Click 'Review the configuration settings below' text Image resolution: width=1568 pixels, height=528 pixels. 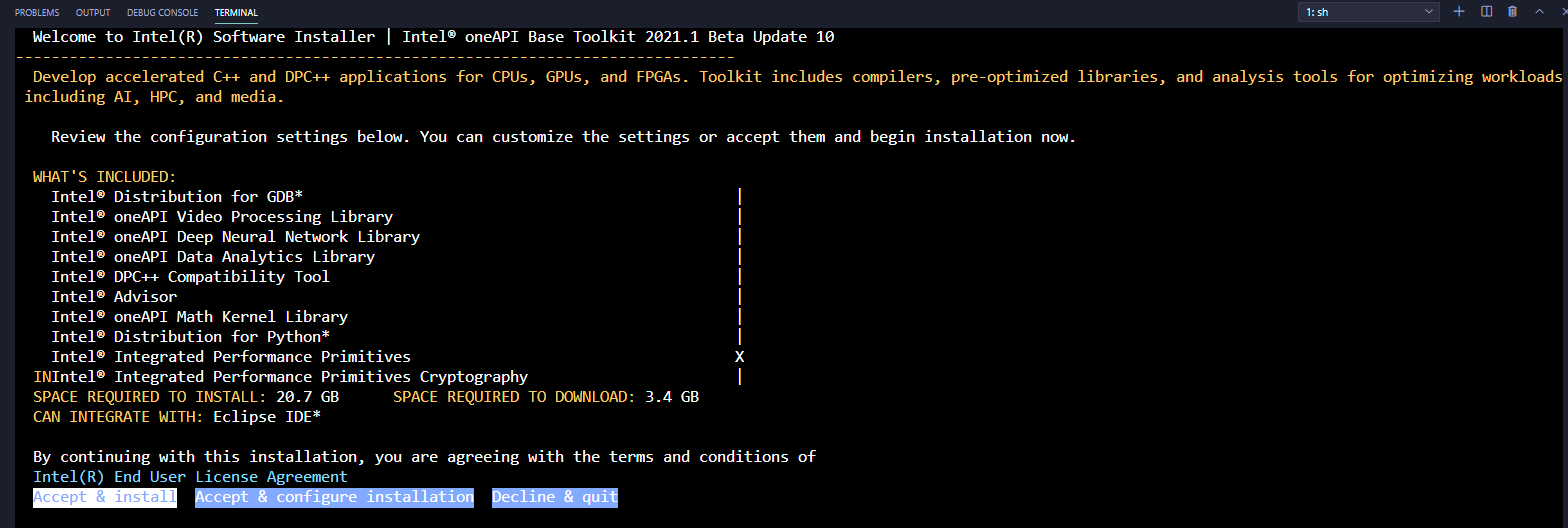click(x=231, y=137)
